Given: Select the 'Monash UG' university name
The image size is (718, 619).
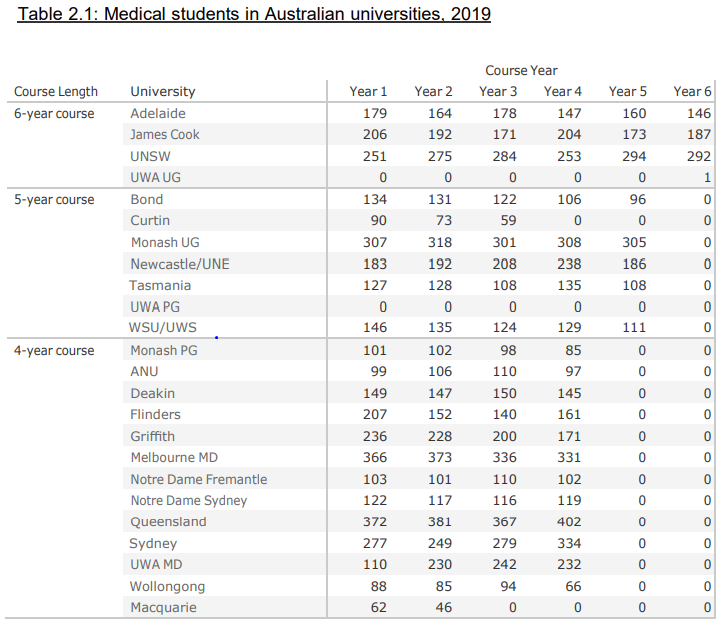Looking at the screenshot, I should click(165, 243).
